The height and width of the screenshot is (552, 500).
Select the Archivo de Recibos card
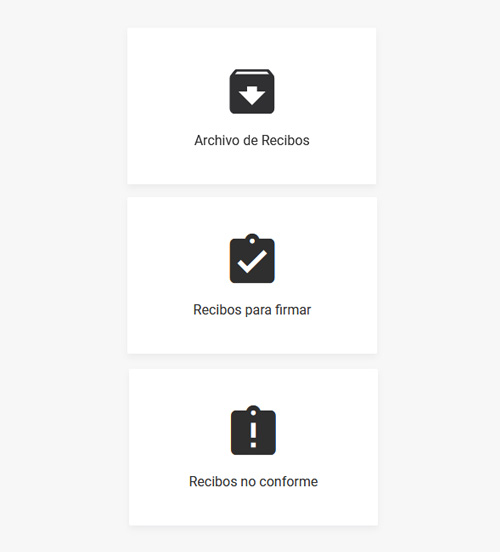[252, 106]
